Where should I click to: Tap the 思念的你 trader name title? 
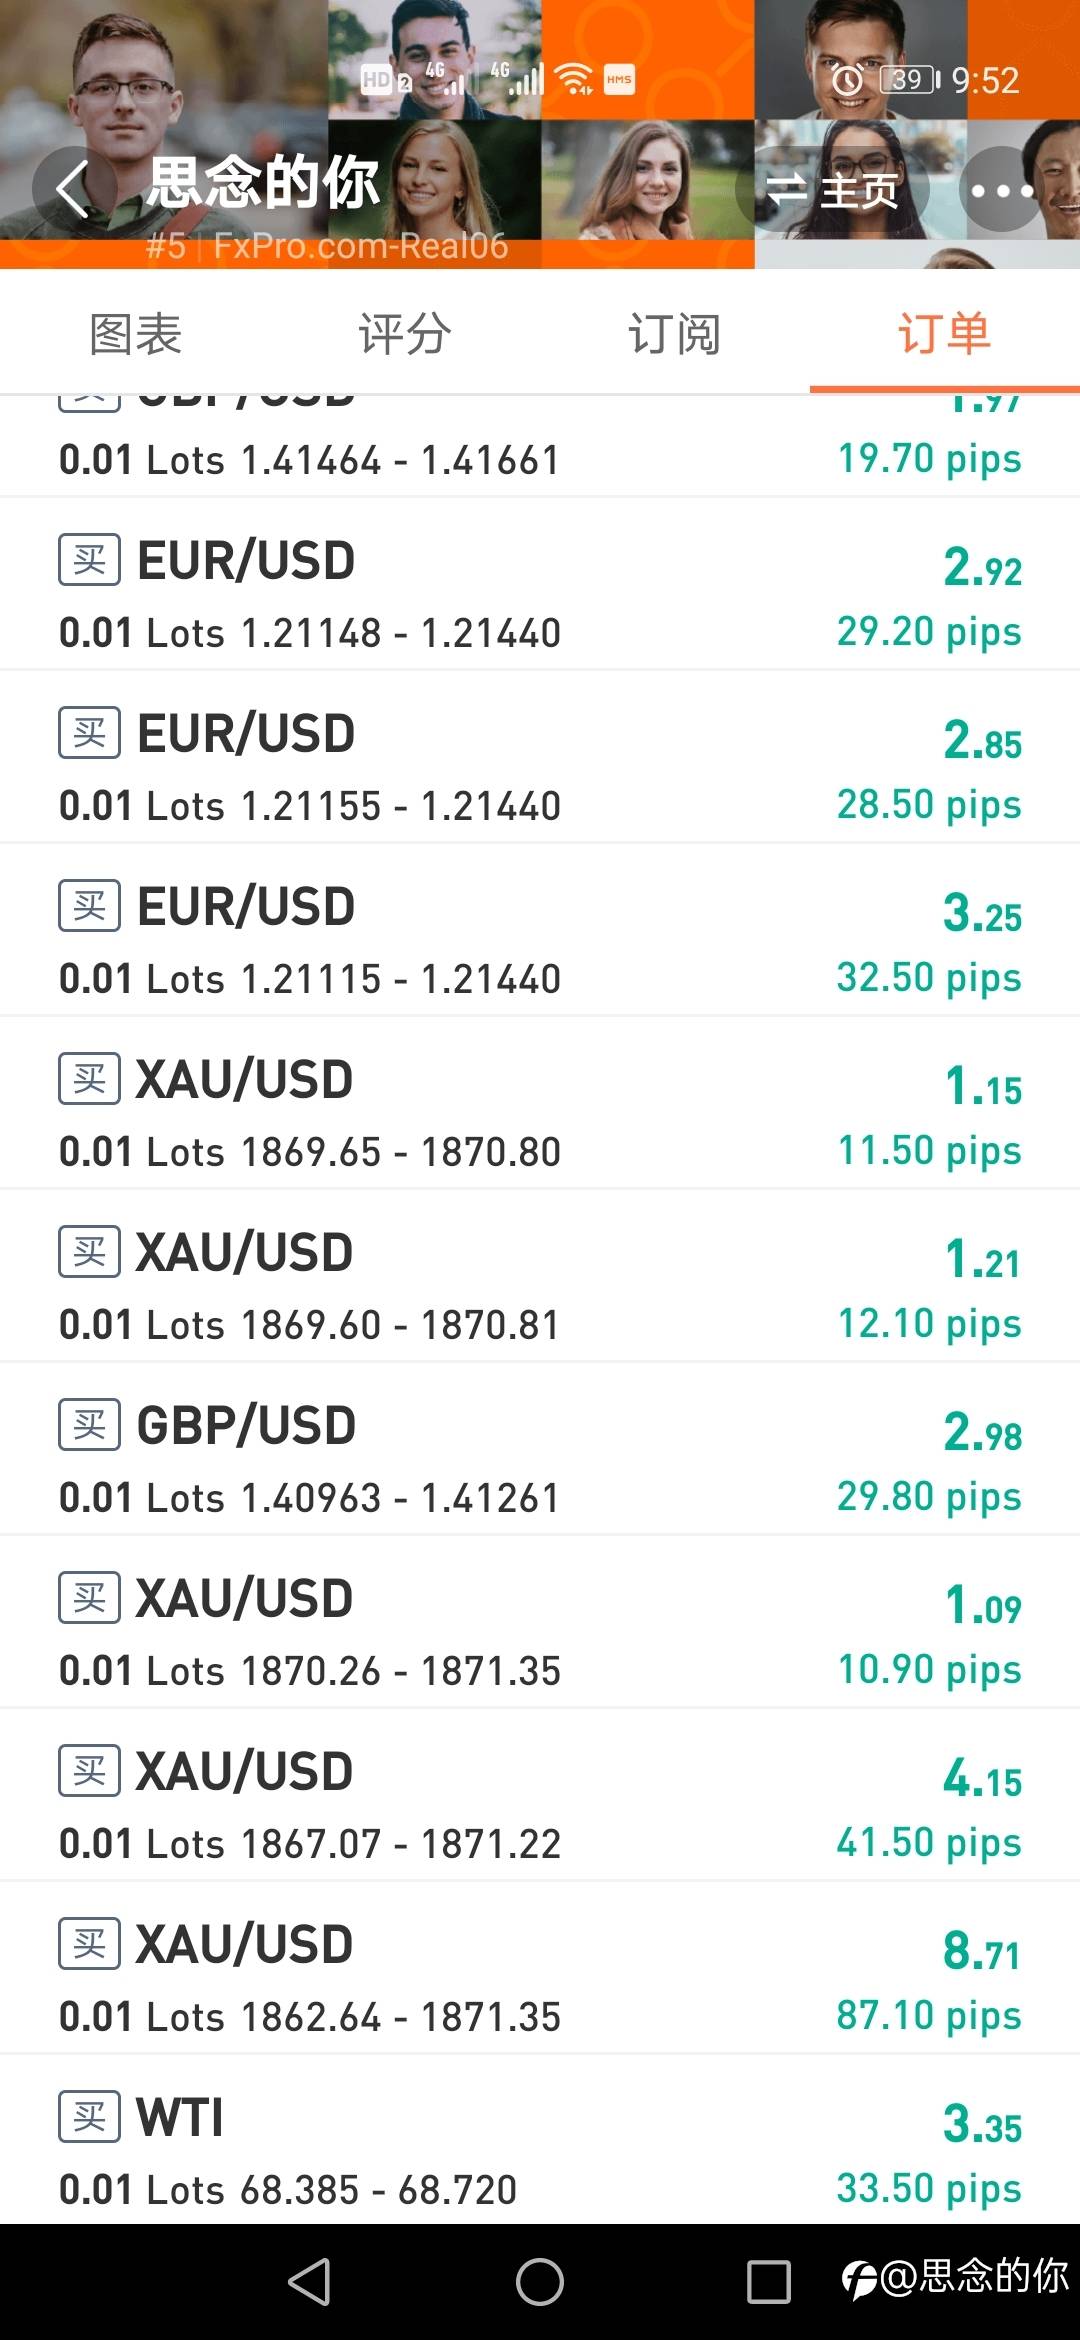[x=264, y=182]
